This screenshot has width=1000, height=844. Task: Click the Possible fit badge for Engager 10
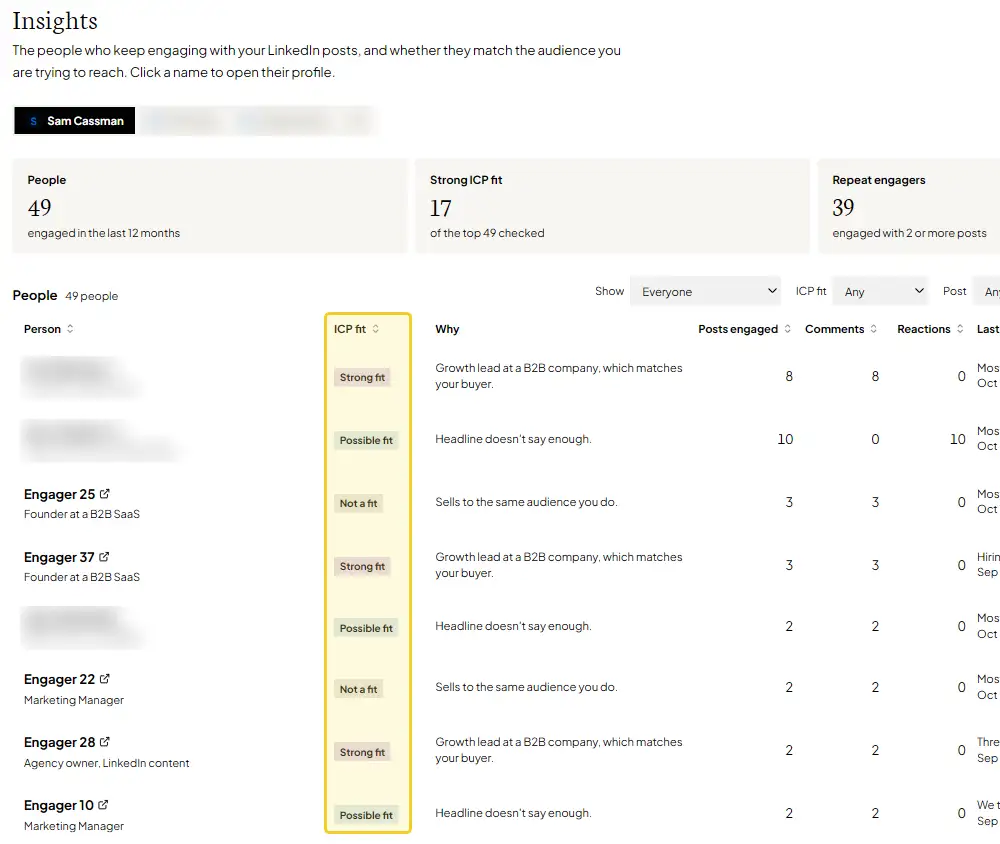(366, 815)
